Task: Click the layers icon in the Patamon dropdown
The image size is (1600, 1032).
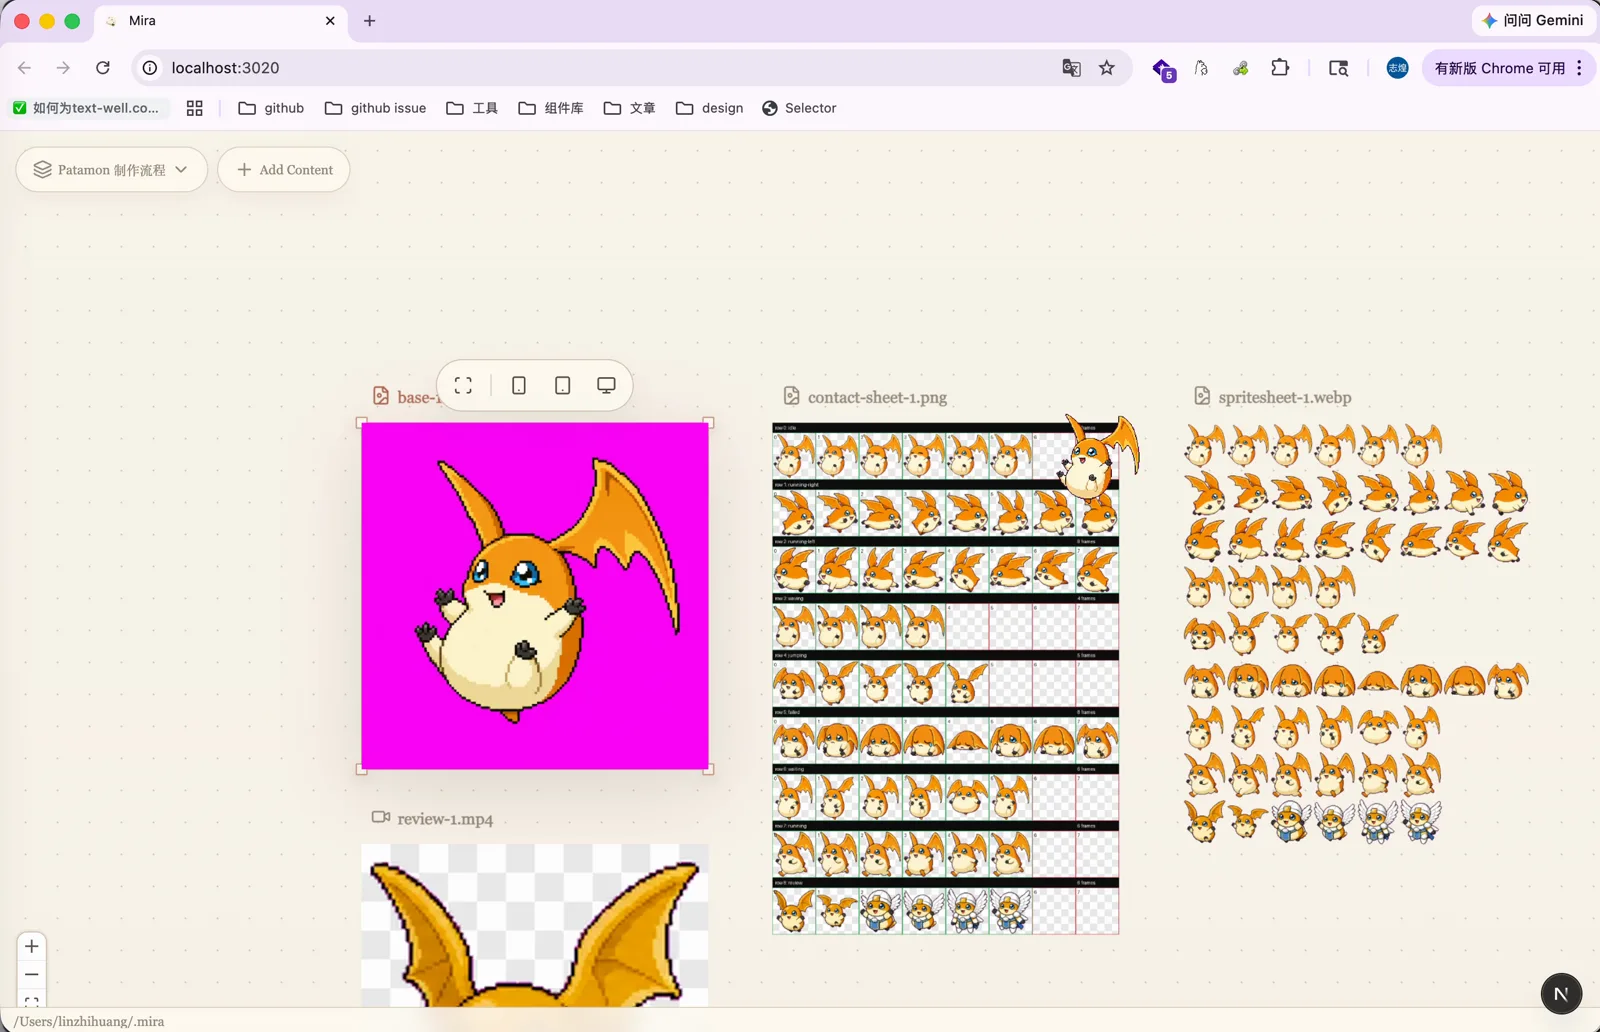Action: 42,170
